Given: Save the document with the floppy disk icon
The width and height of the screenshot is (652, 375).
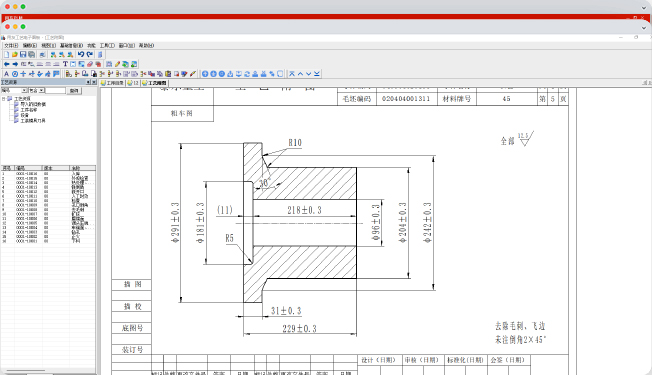Looking at the screenshot, I should point(23,54).
